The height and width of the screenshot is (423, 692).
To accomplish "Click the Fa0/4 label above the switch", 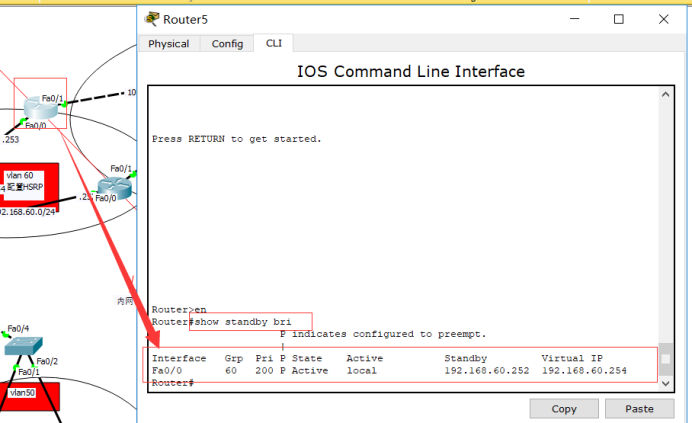I will coord(18,329).
